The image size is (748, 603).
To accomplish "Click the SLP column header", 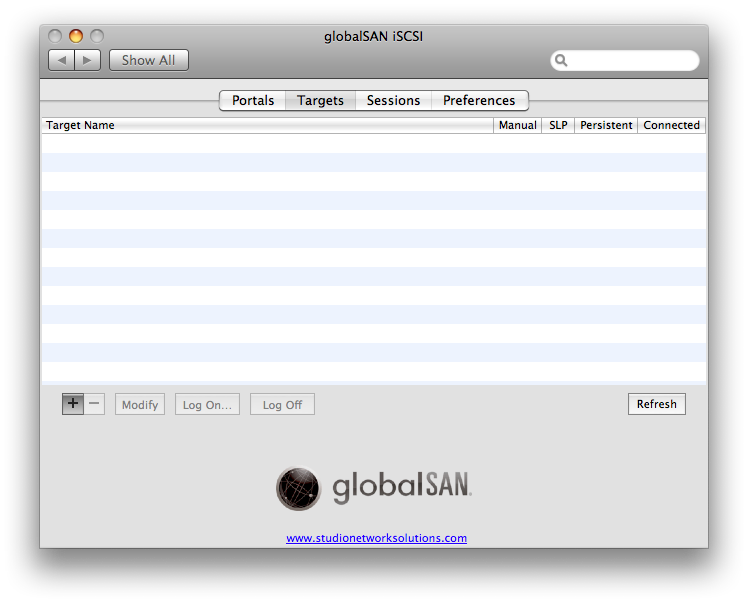I will click(x=558, y=125).
